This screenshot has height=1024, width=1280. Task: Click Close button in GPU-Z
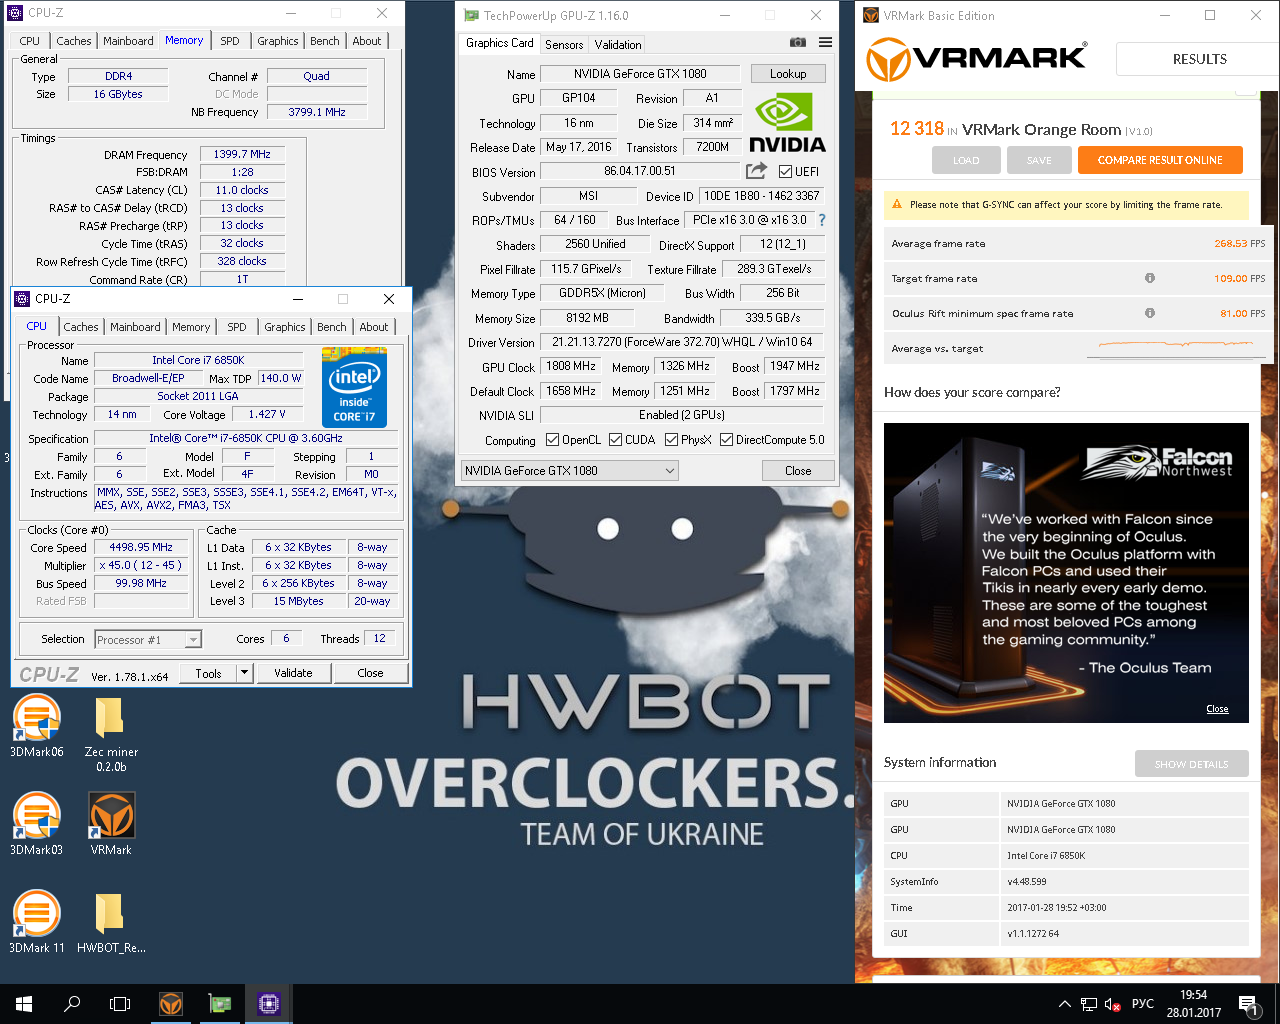coord(798,471)
